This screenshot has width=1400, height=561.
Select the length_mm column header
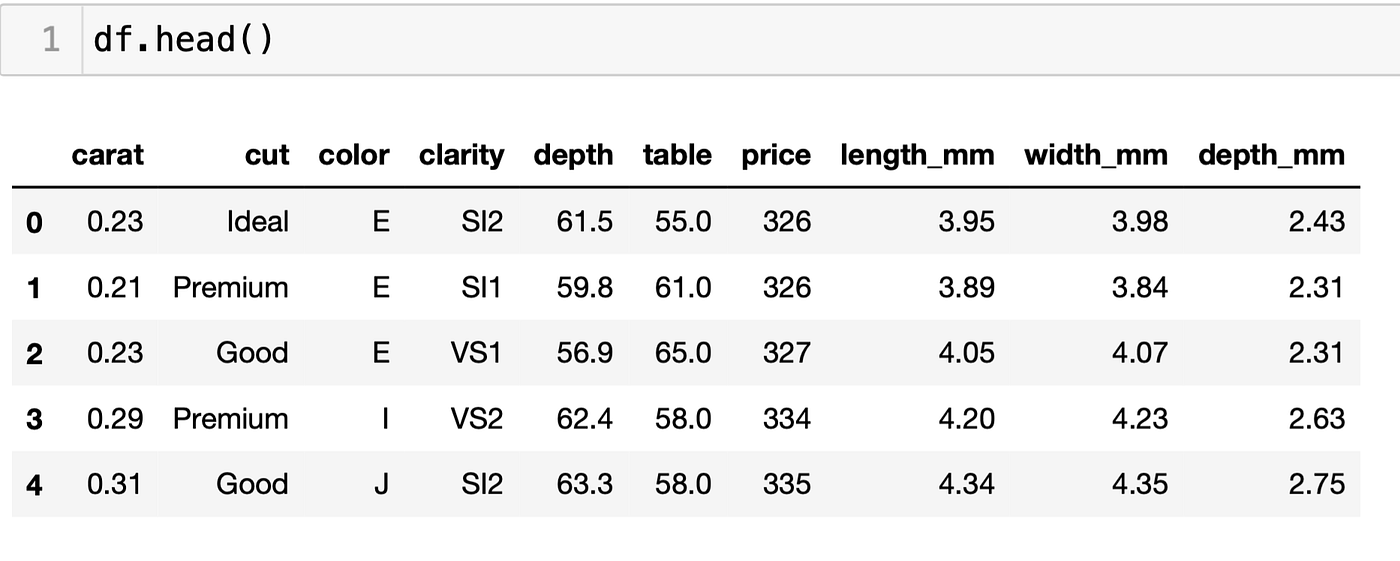coord(917,155)
